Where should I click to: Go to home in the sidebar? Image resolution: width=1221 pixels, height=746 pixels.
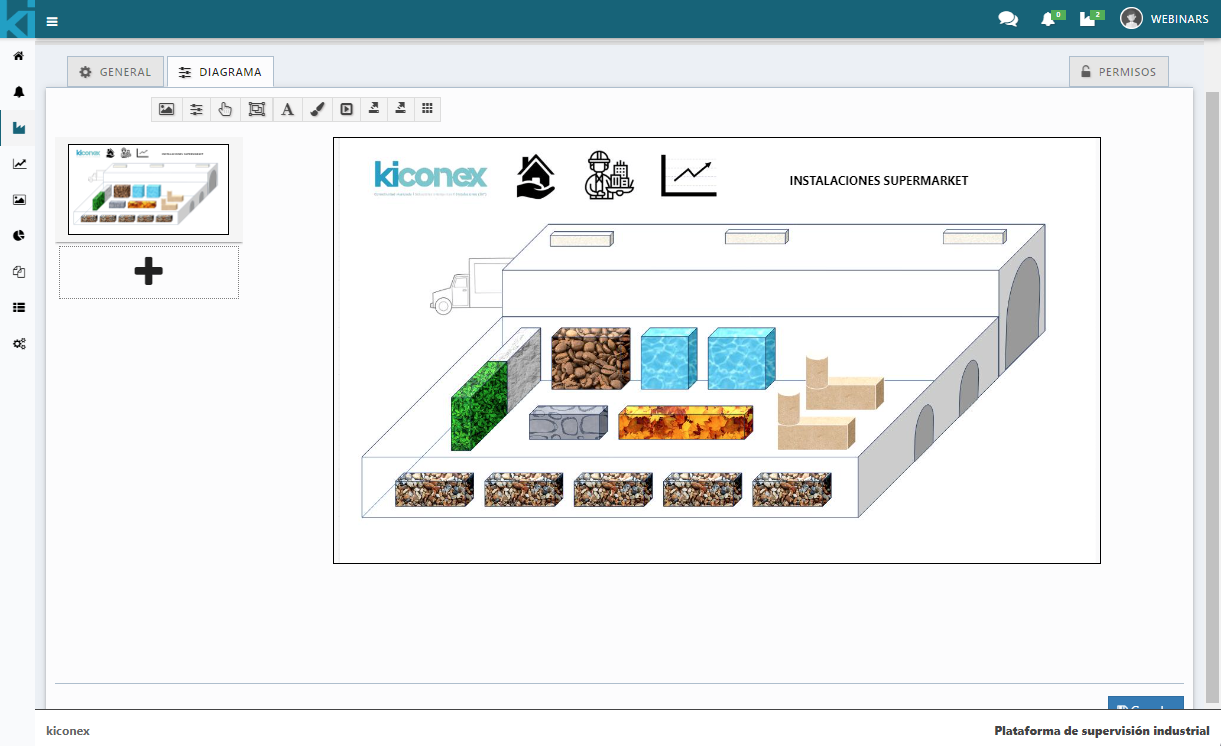(x=18, y=56)
